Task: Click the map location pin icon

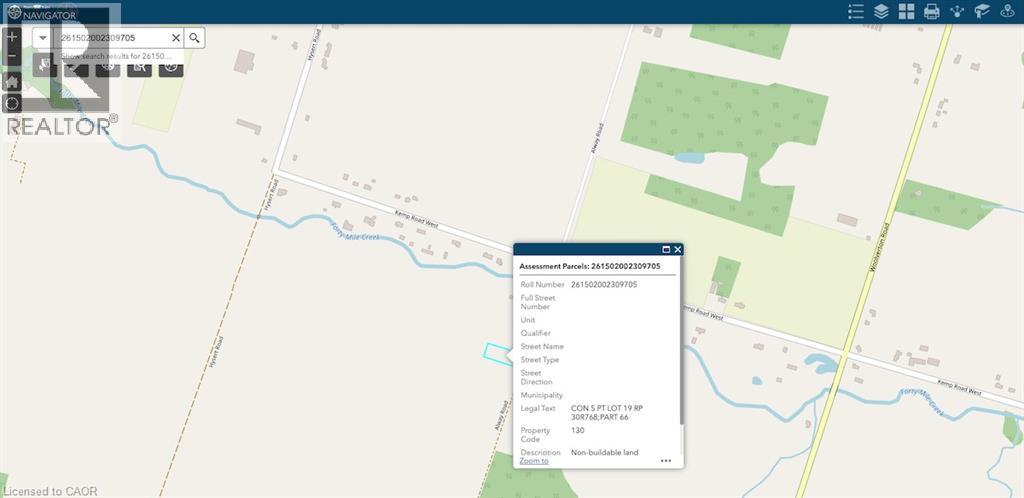Action: (x=1008, y=11)
